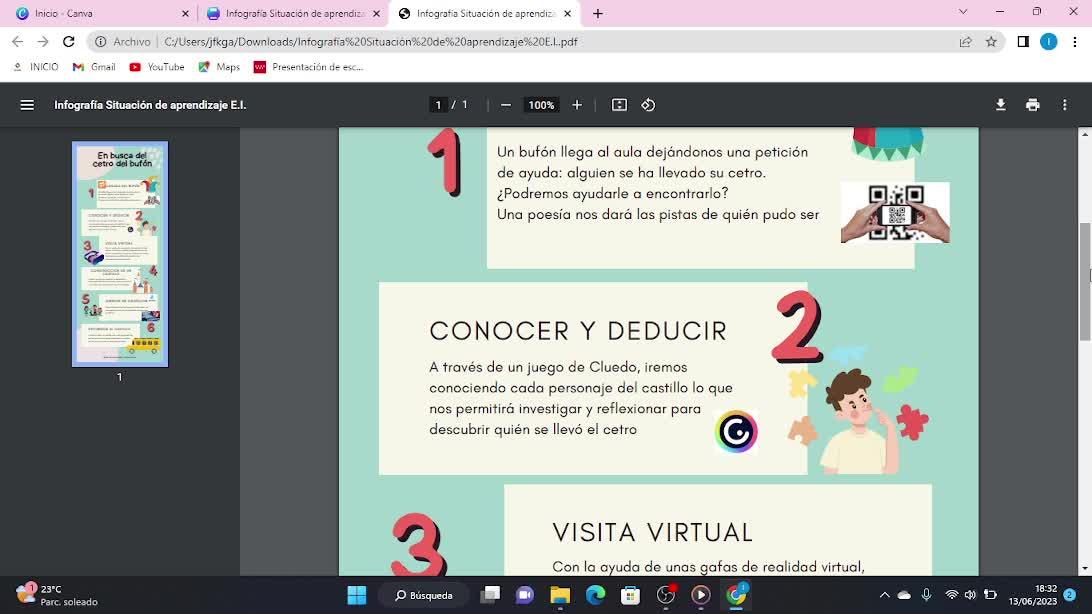
Task: Click the vertical scrollbar thumb in the PDF
Action: 1085,281
